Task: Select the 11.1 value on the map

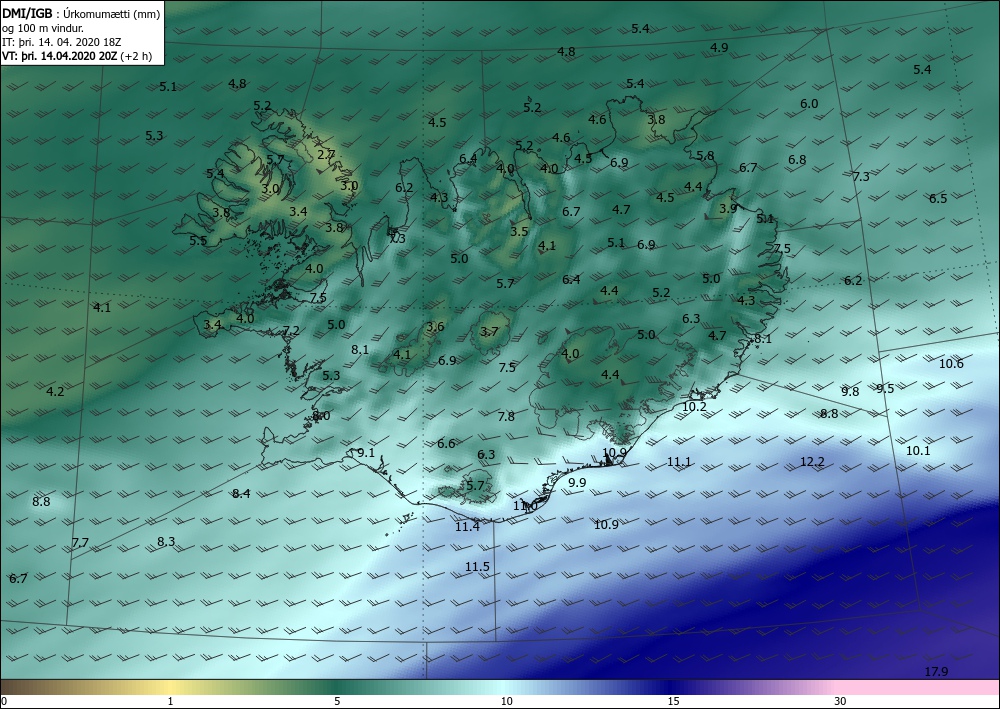Action: (679, 462)
